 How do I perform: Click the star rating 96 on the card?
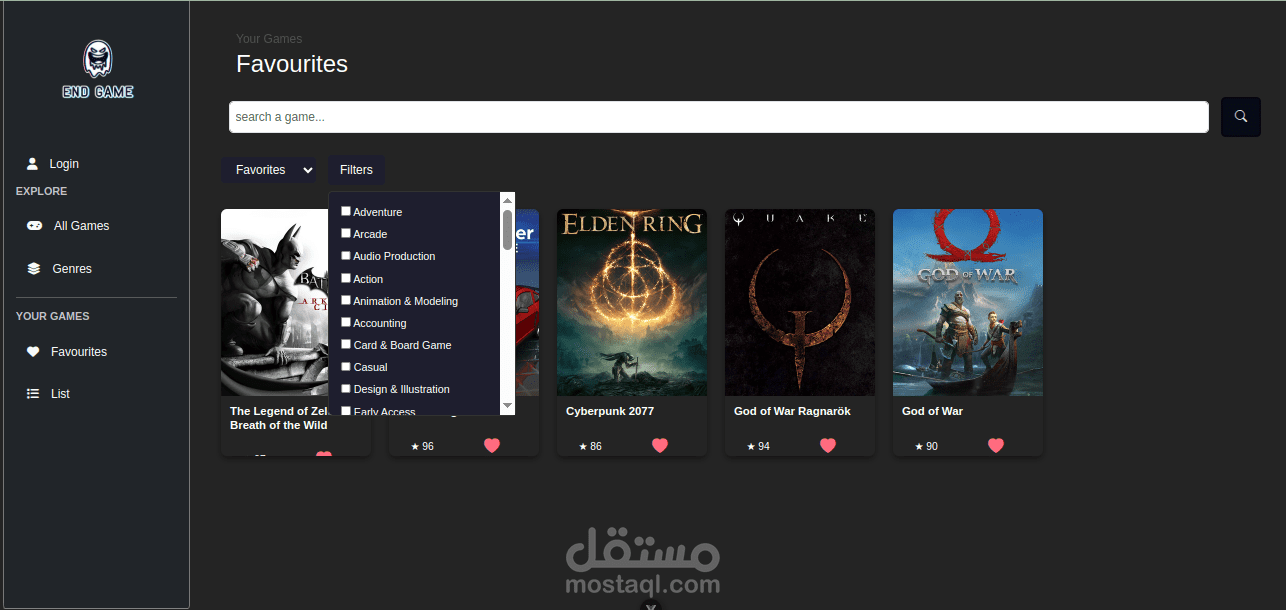[422, 446]
